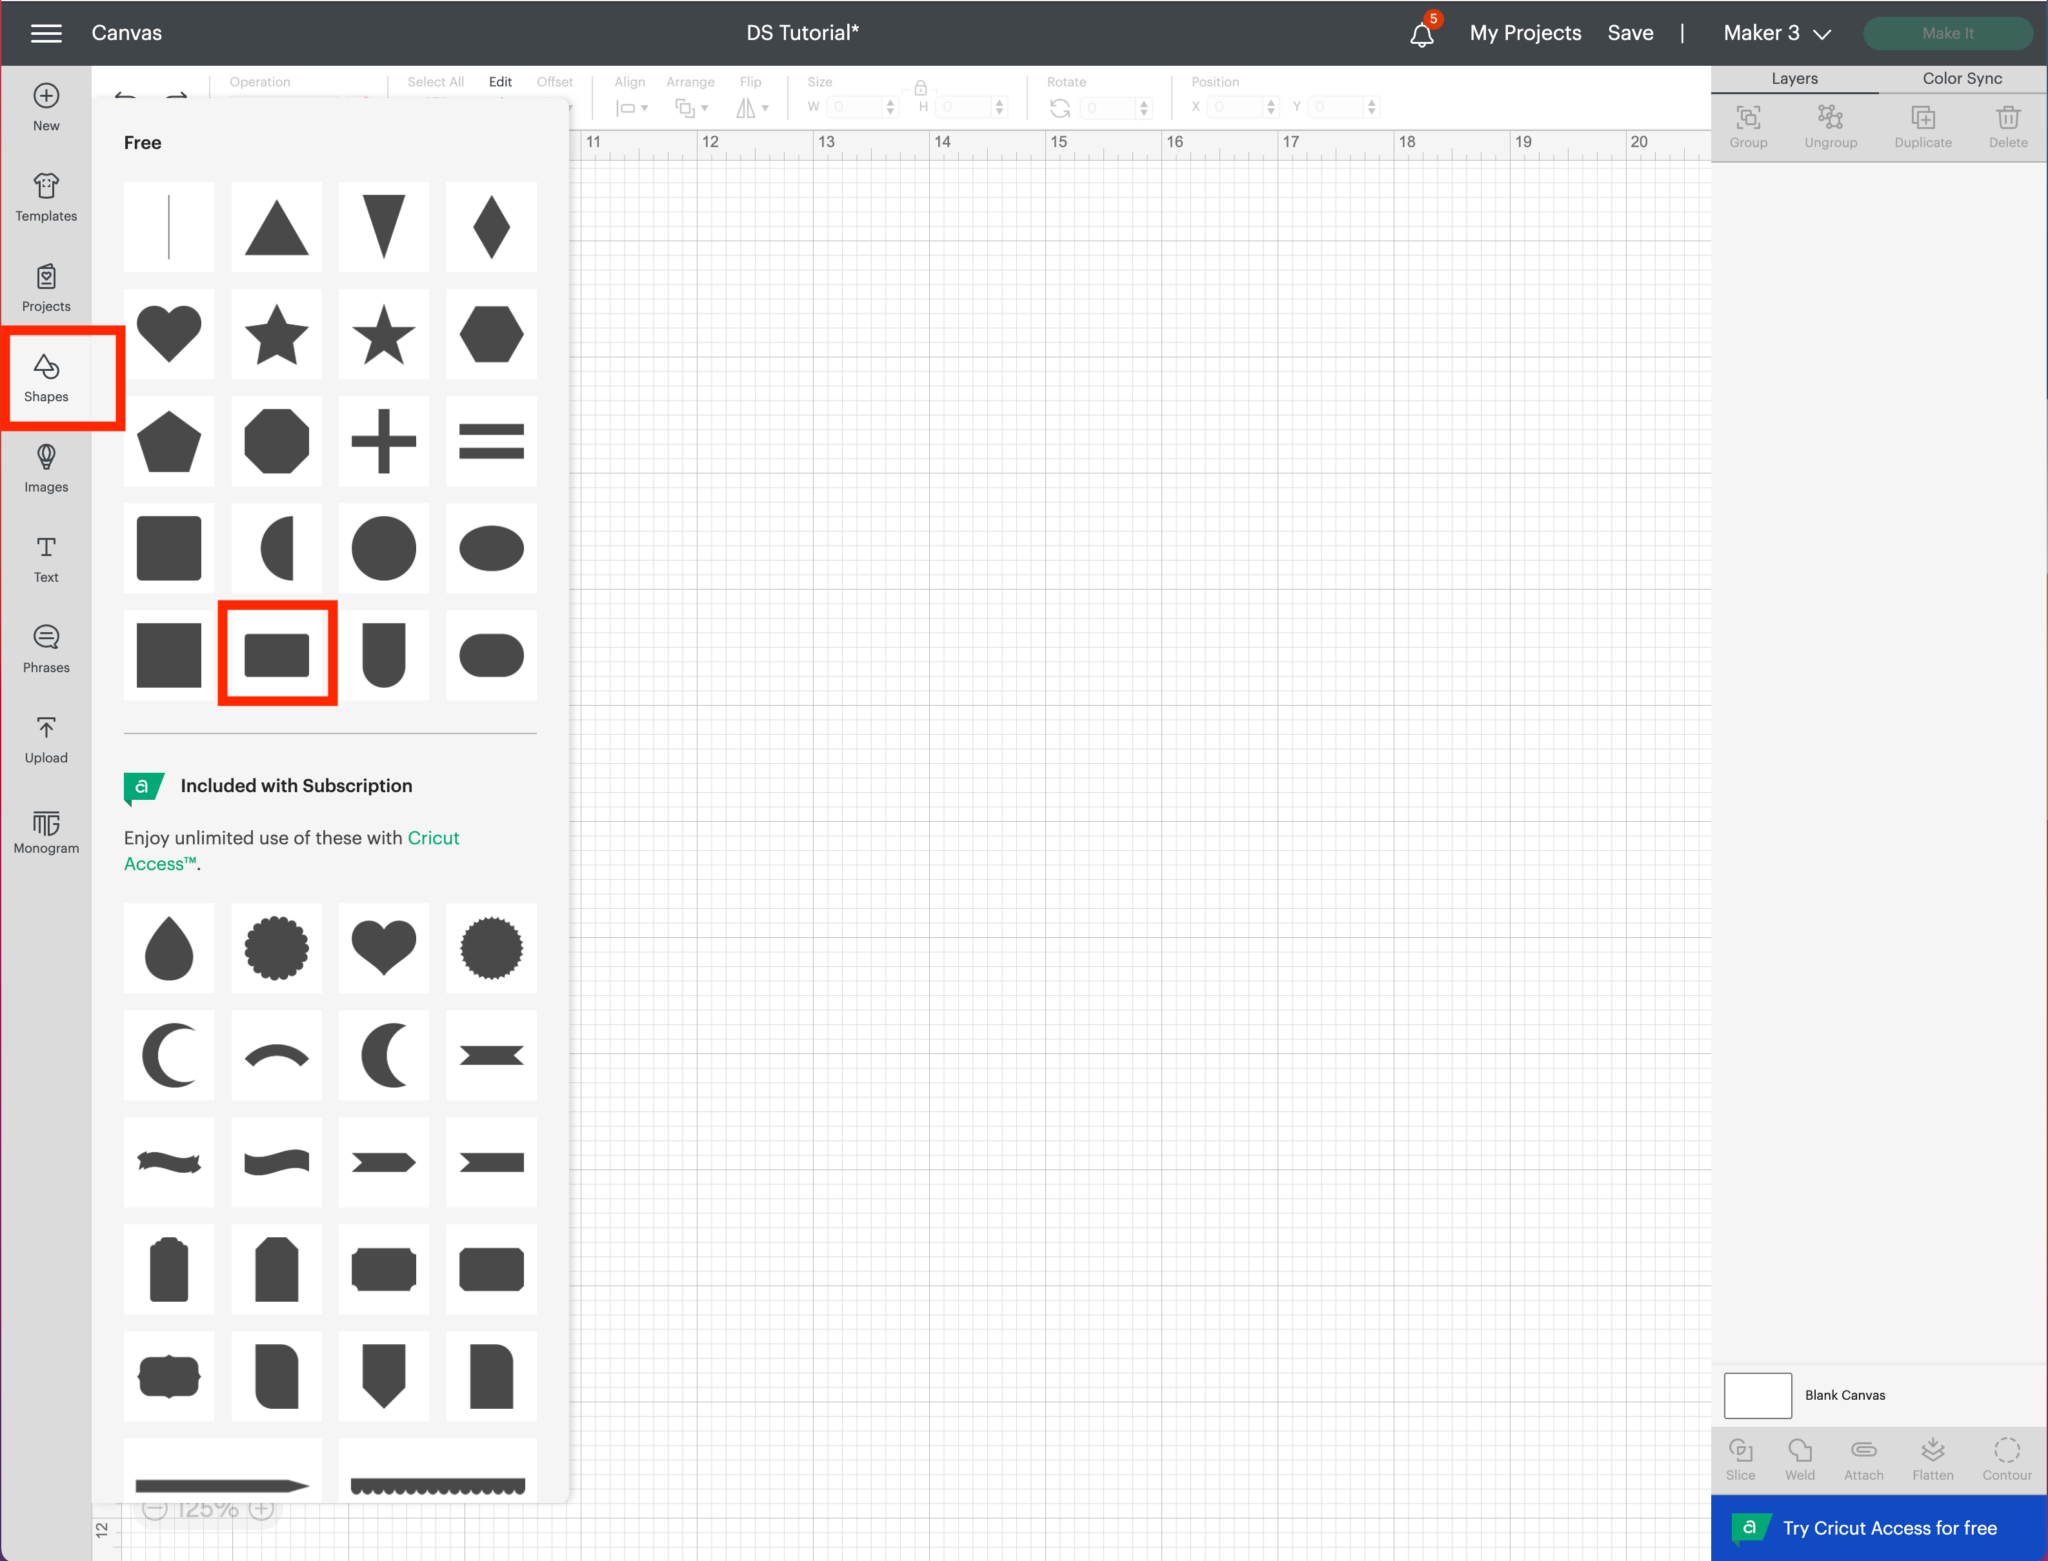Add the hexagon shape to the canvas
Image resolution: width=2048 pixels, height=1561 pixels.
pyautogui.click(x=491, y=334)
